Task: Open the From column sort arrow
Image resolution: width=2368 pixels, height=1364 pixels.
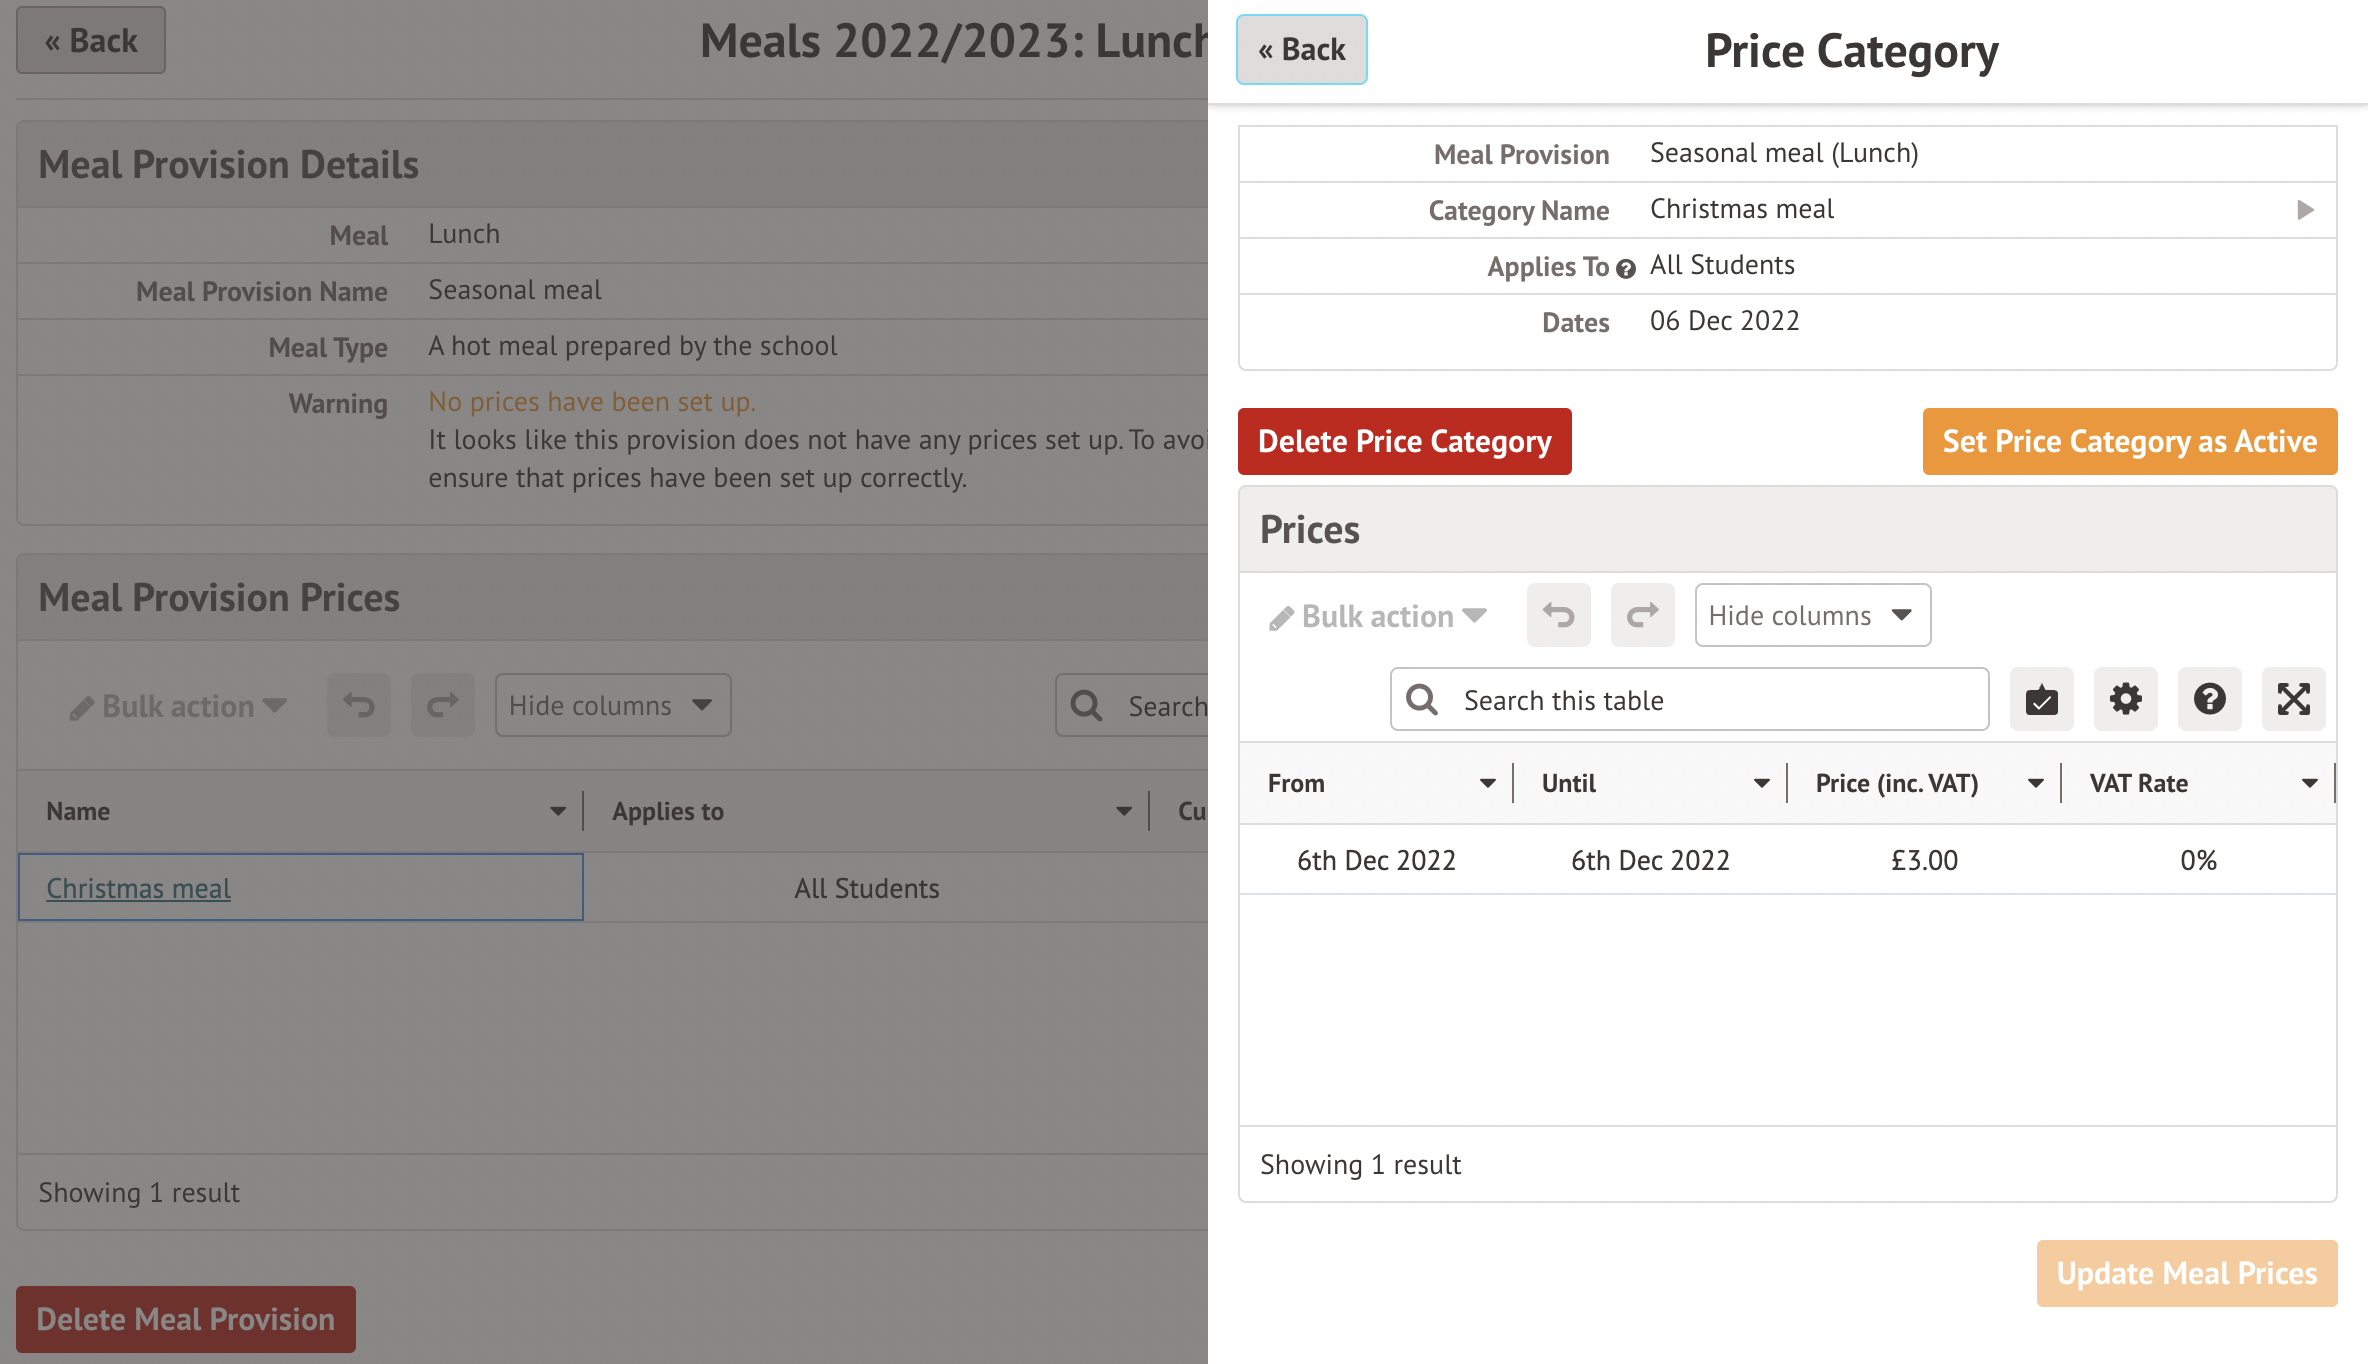Action: click(x=1487, y=784)
